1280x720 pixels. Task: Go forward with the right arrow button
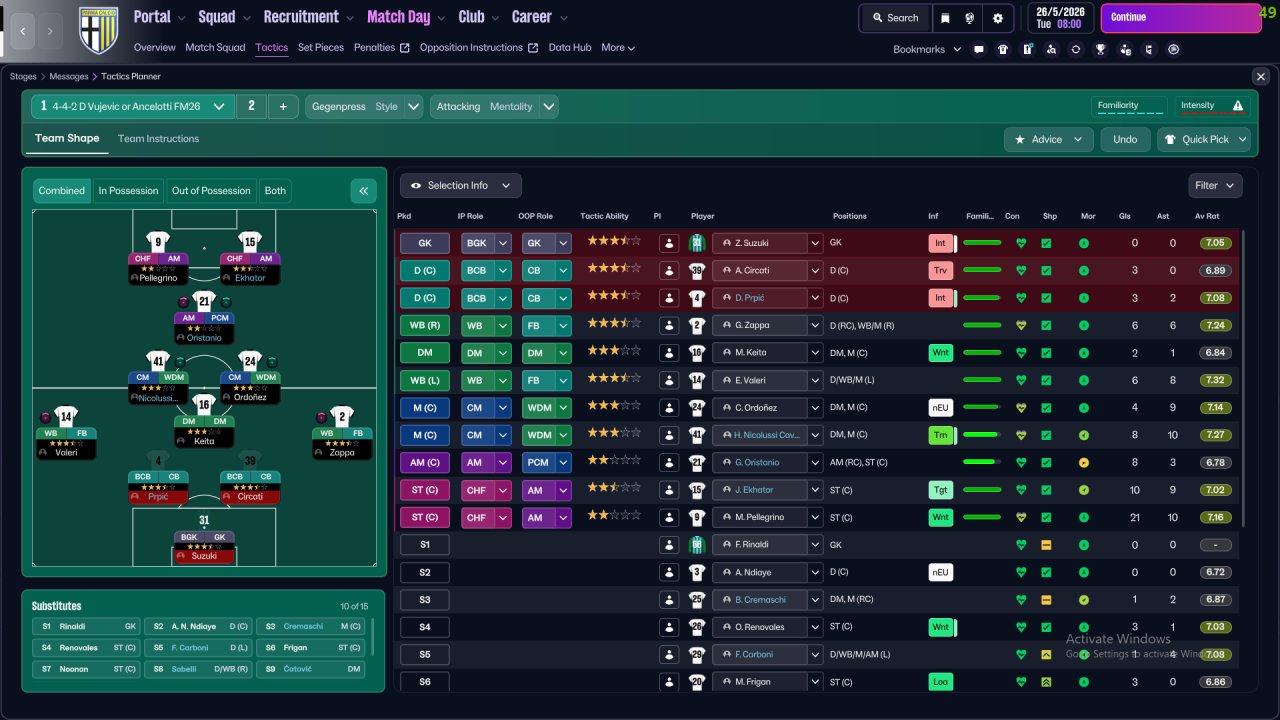51,32
